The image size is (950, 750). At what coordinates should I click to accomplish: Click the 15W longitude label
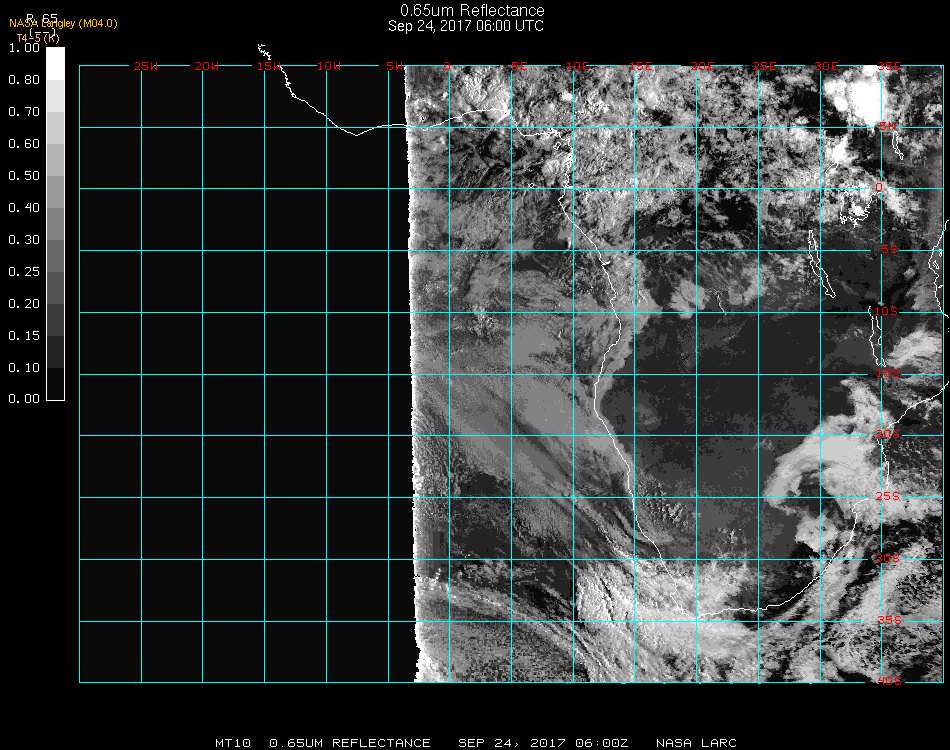[x=268, y=66]
